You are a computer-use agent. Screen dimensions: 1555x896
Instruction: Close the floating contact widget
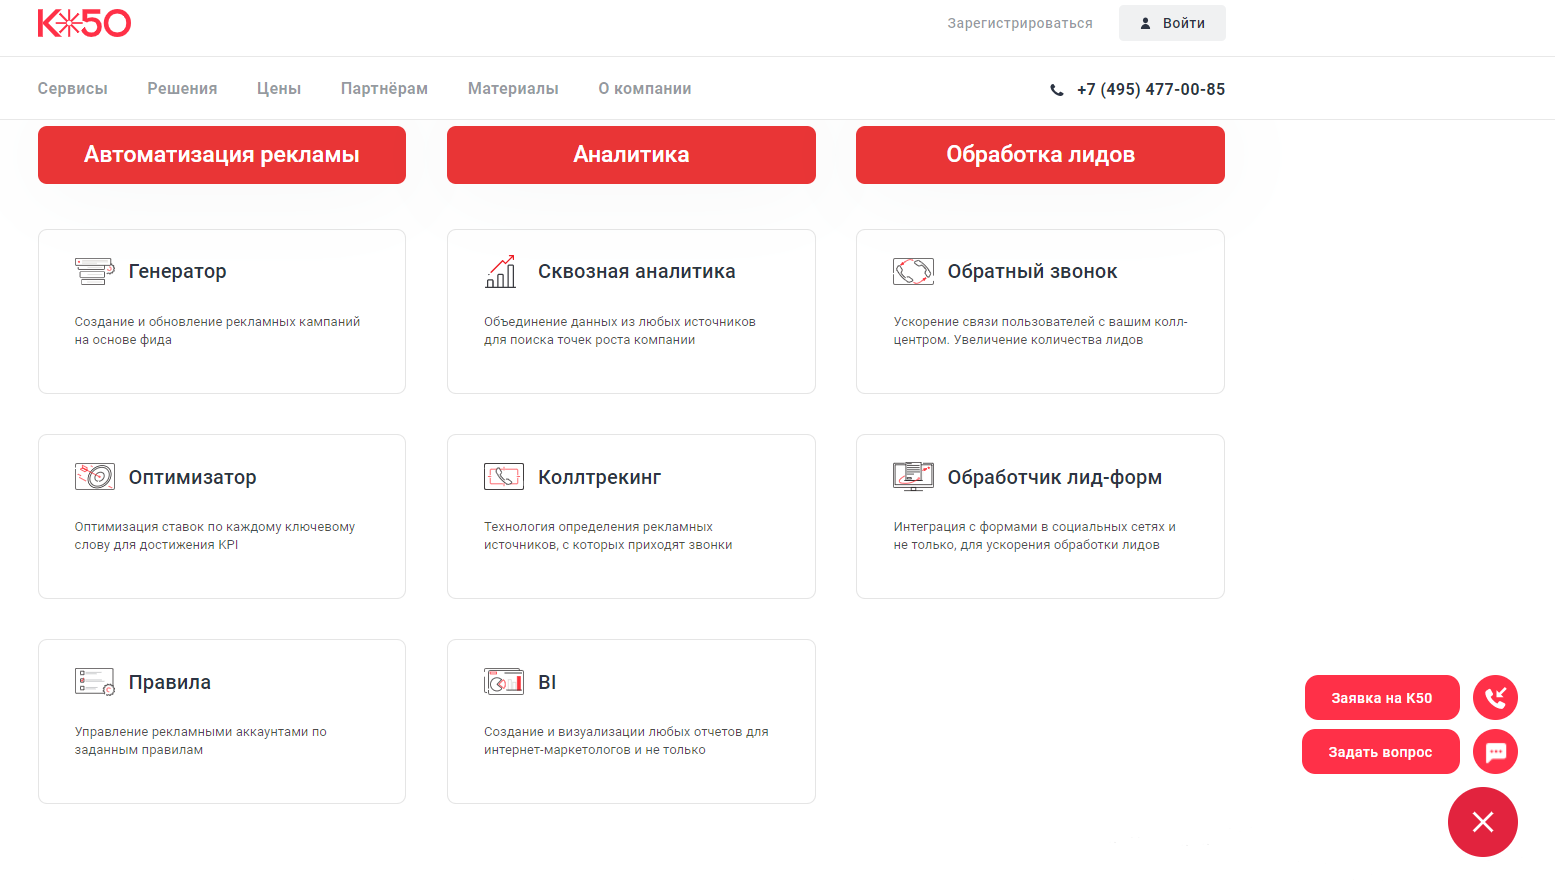pyautogui.click(x=1483, y=822)
